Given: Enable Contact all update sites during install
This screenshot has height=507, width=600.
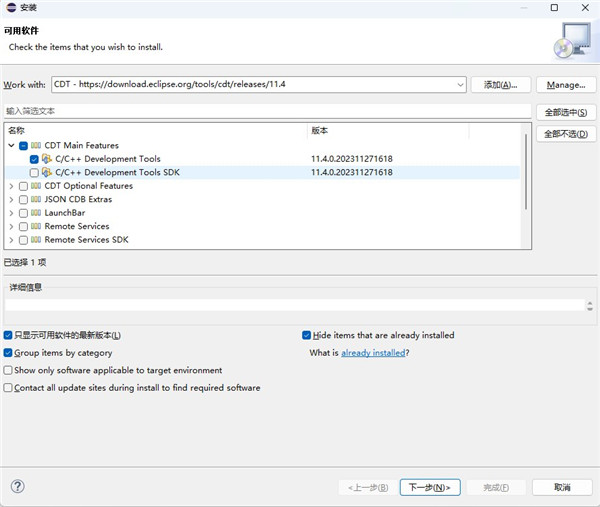Looking at the screenshot, I should 8,388.
